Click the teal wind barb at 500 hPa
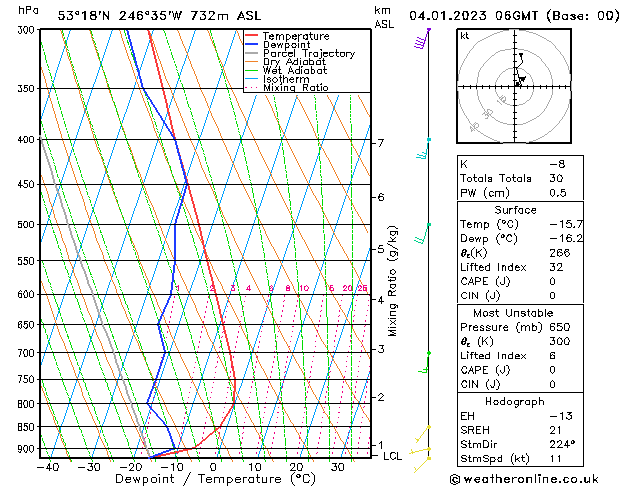This screenshot has width=629, height=486. click(x=422, y=233)
